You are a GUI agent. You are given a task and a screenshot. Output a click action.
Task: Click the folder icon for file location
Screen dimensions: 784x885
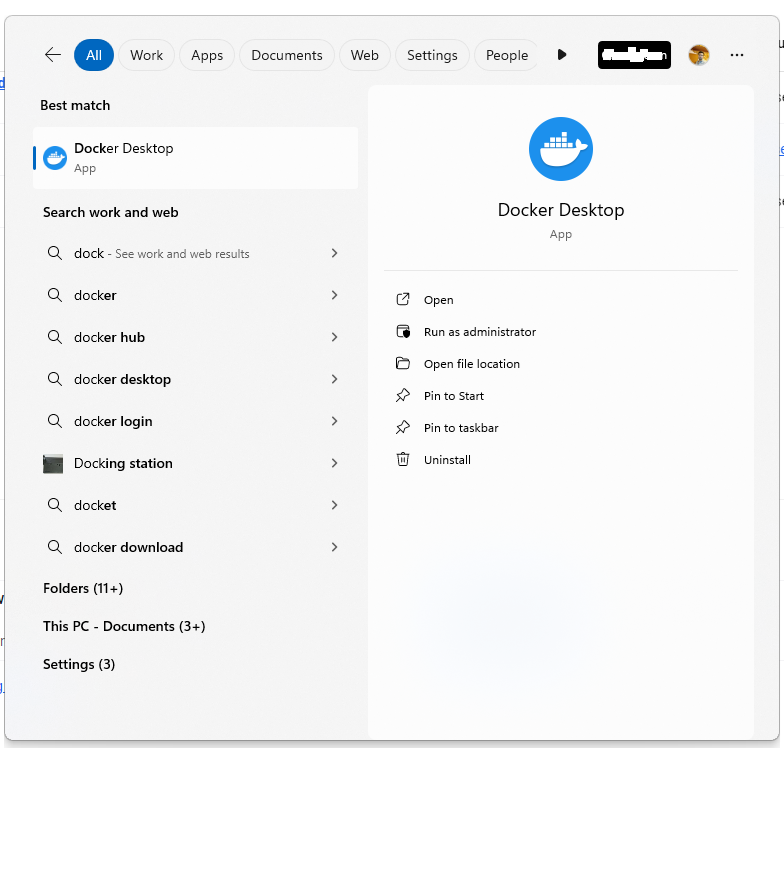point(403,363)
